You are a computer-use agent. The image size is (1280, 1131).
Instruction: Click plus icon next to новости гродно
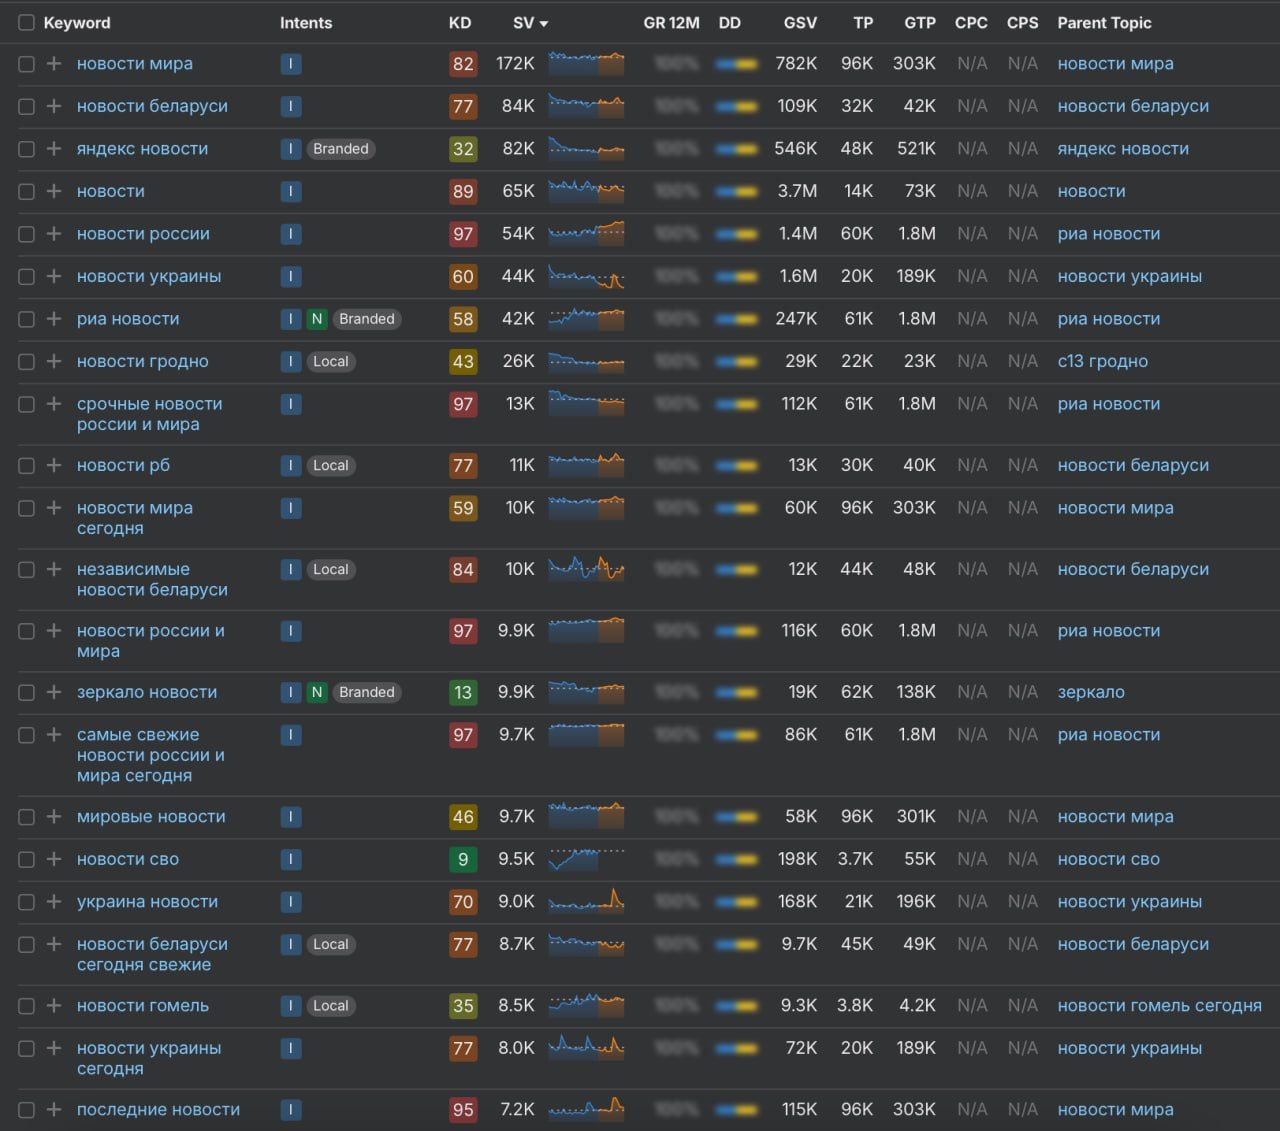(54, 362)
